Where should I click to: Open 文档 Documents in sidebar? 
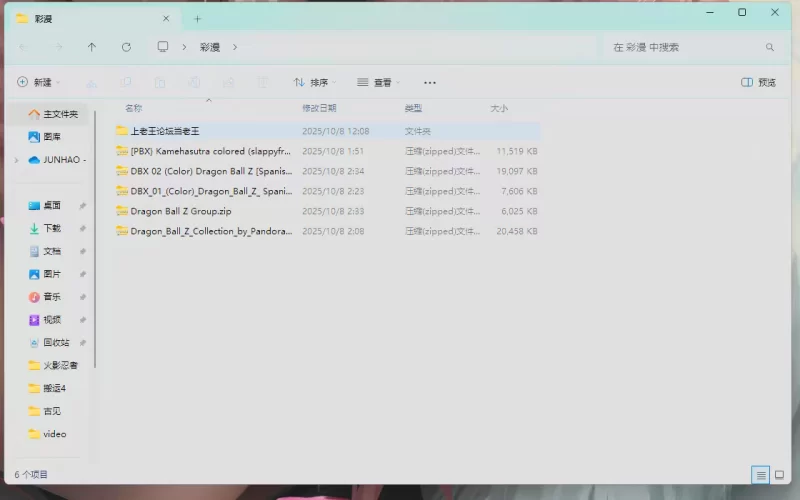coord(45,251)
